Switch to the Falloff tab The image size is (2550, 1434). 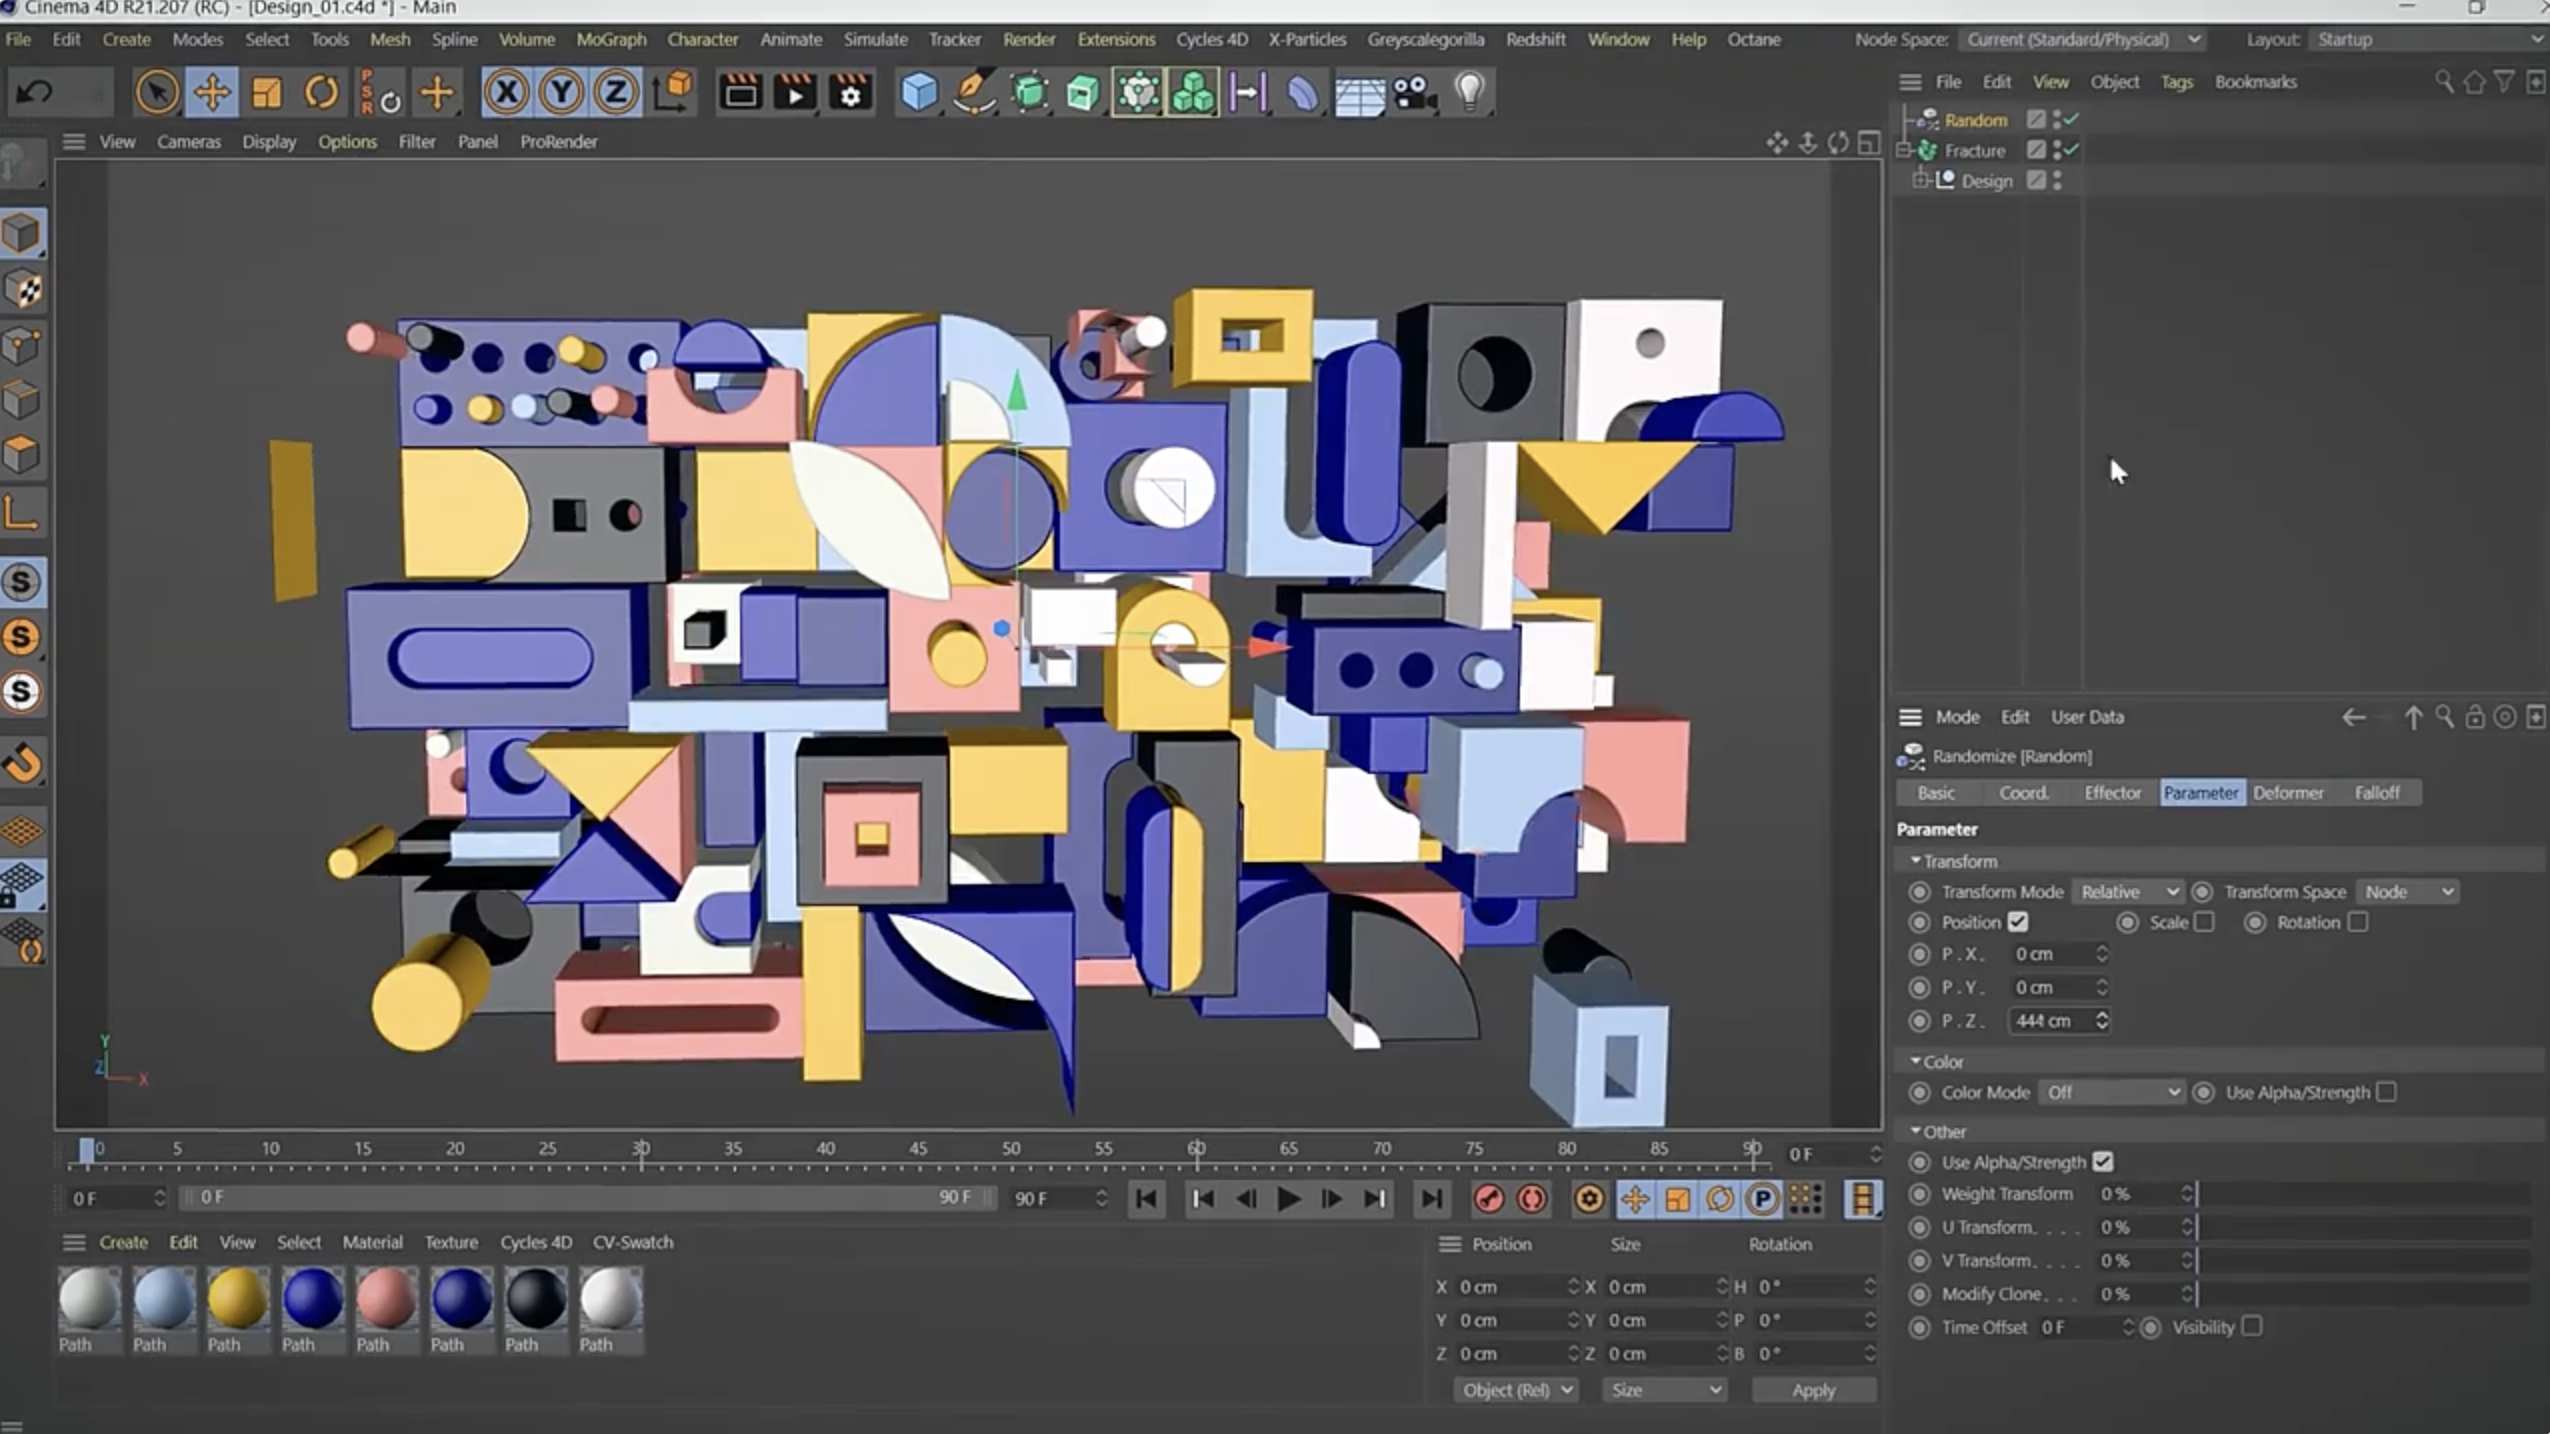[x=2379, y=792]
